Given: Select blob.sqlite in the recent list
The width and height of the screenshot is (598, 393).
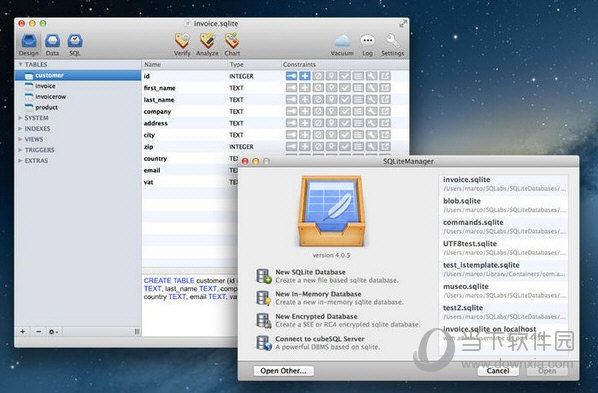Looking at the screenshot, I should (x=504, y=205).
